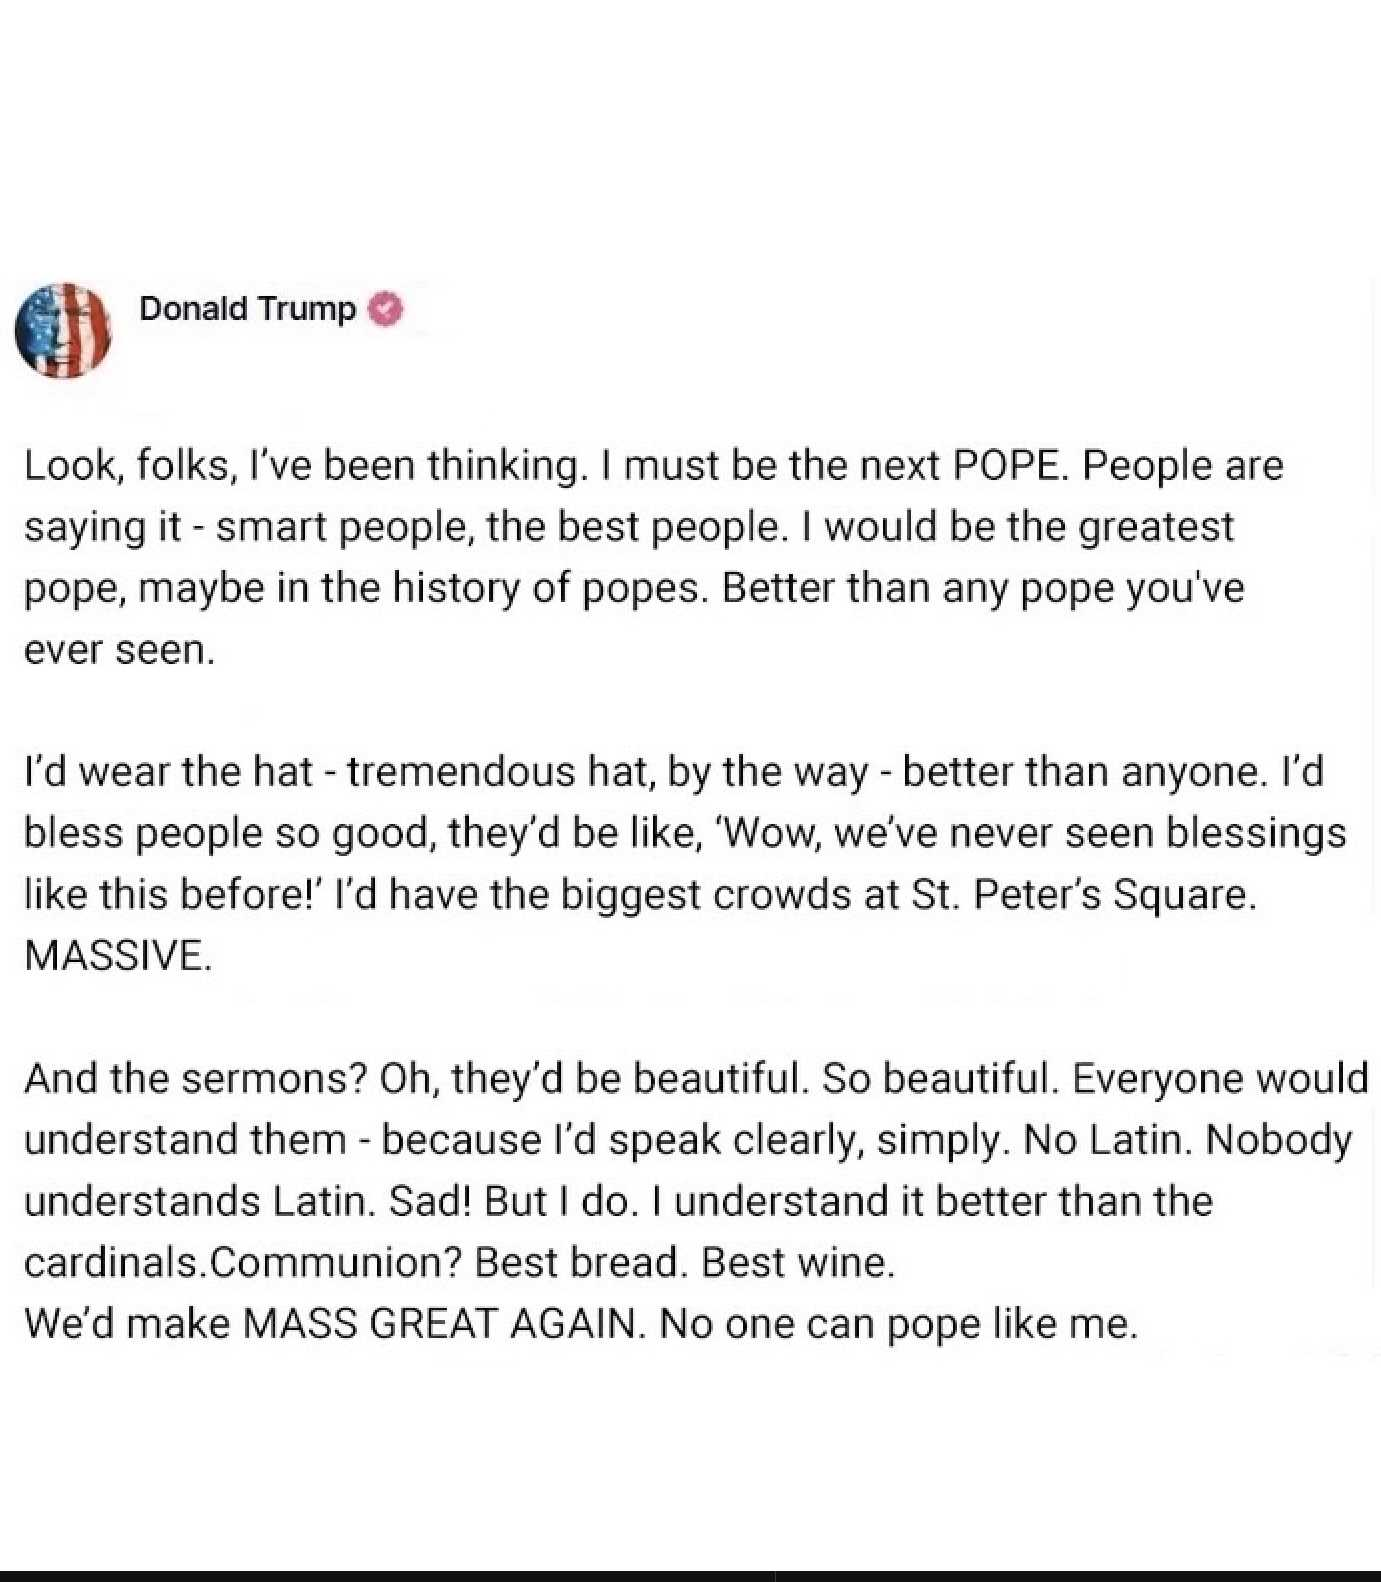Image resolution: width=1381 pixels, height=1582 pixels.
Task: Click the pink verified badge icon
Action: pos(386,309)
